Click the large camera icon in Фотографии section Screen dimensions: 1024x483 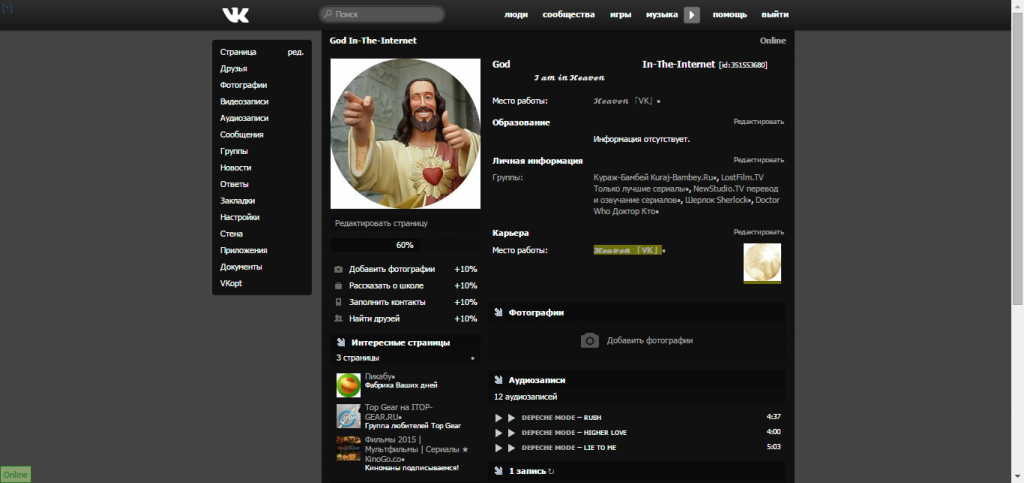coord(590,341)
